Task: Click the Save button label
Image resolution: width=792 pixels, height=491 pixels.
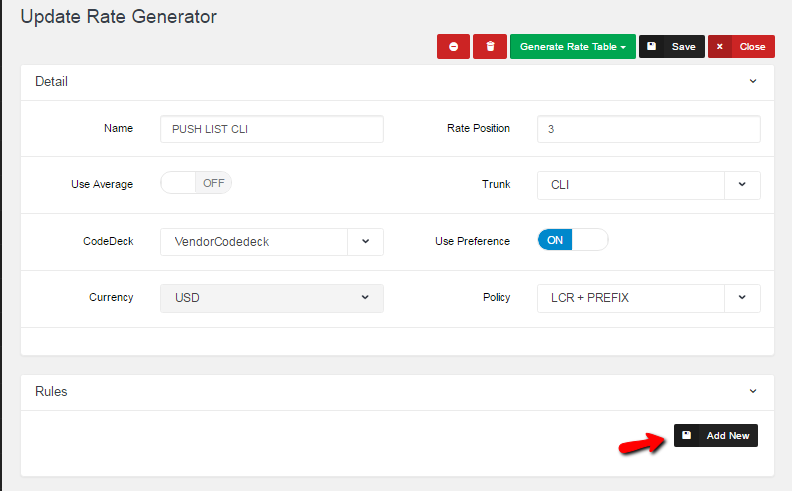Action: (683, 47)
